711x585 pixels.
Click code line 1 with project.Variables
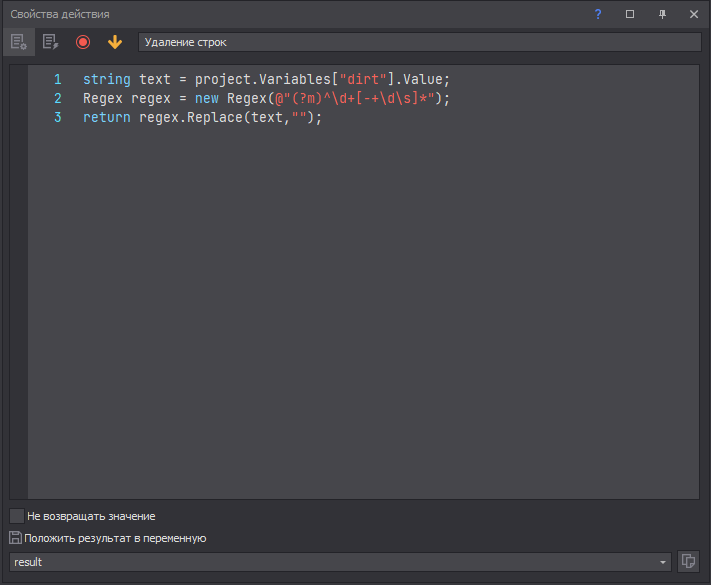[x=267, y=79]
